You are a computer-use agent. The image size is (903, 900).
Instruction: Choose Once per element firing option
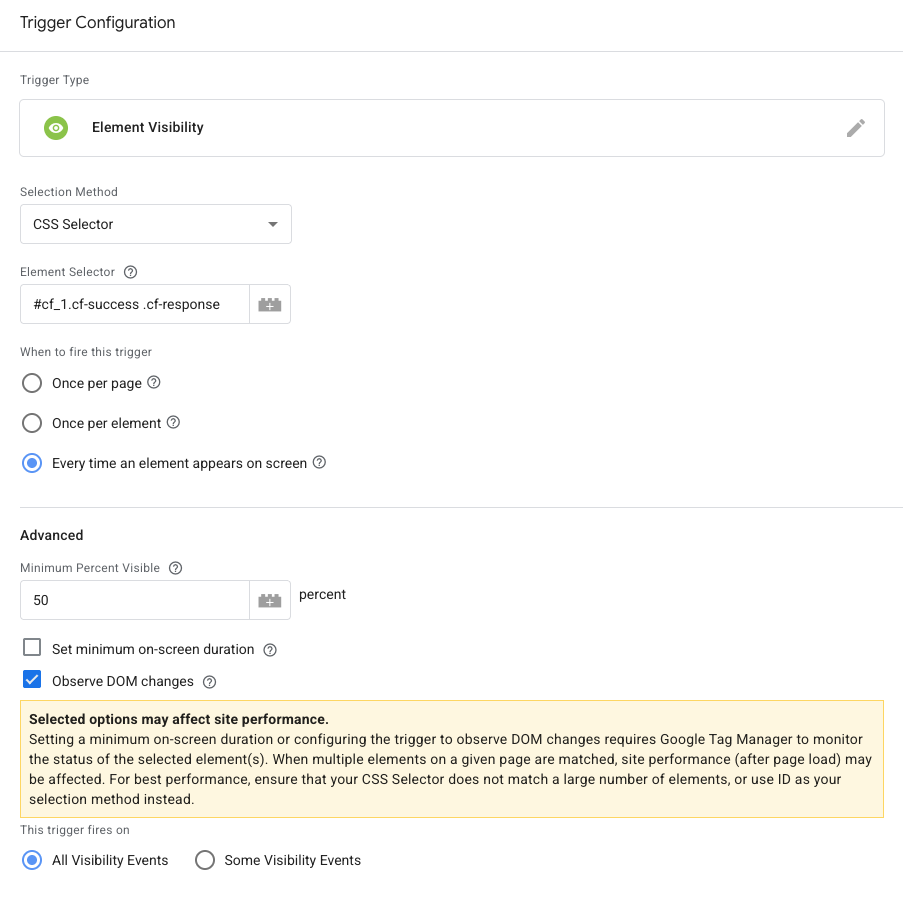point(31,422)
